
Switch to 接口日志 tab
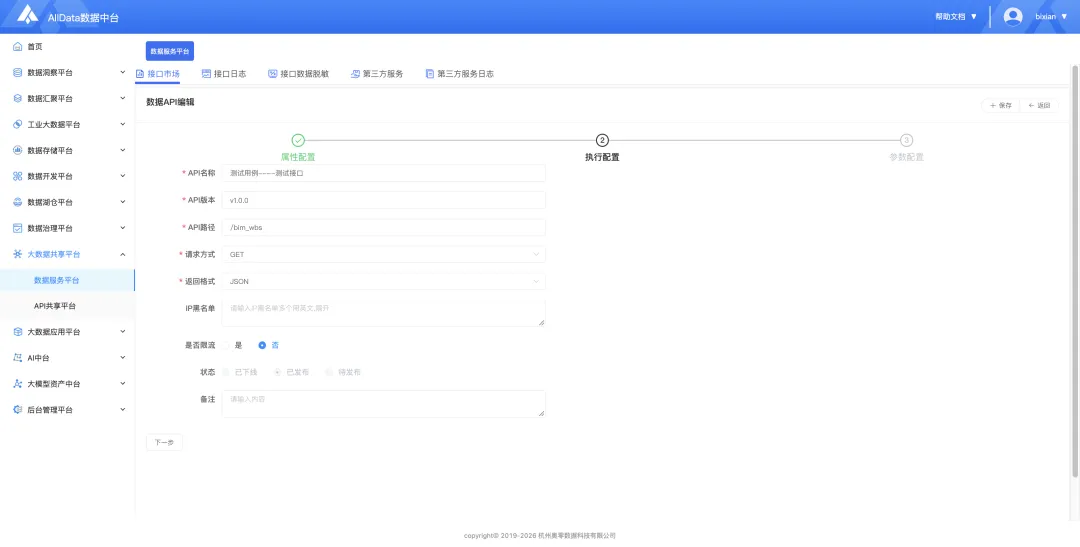click(224, 74)
